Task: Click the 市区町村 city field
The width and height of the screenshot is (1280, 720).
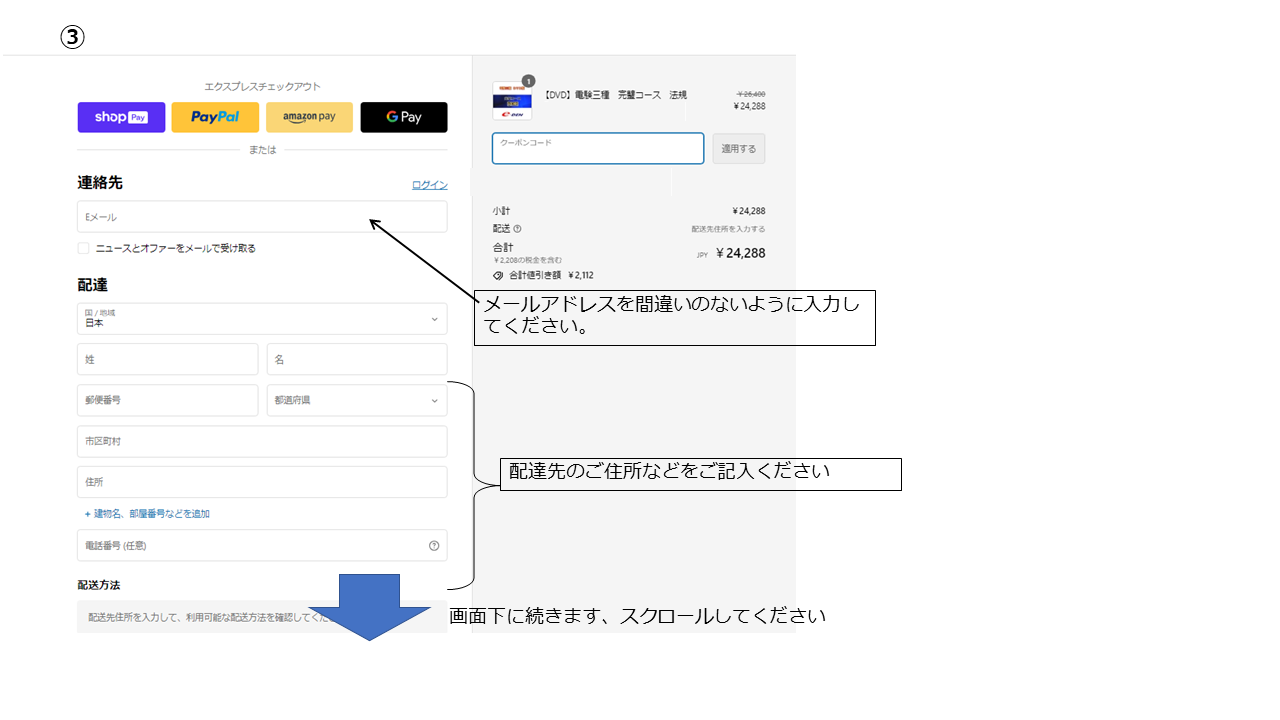Action: (x=262, y=441)
